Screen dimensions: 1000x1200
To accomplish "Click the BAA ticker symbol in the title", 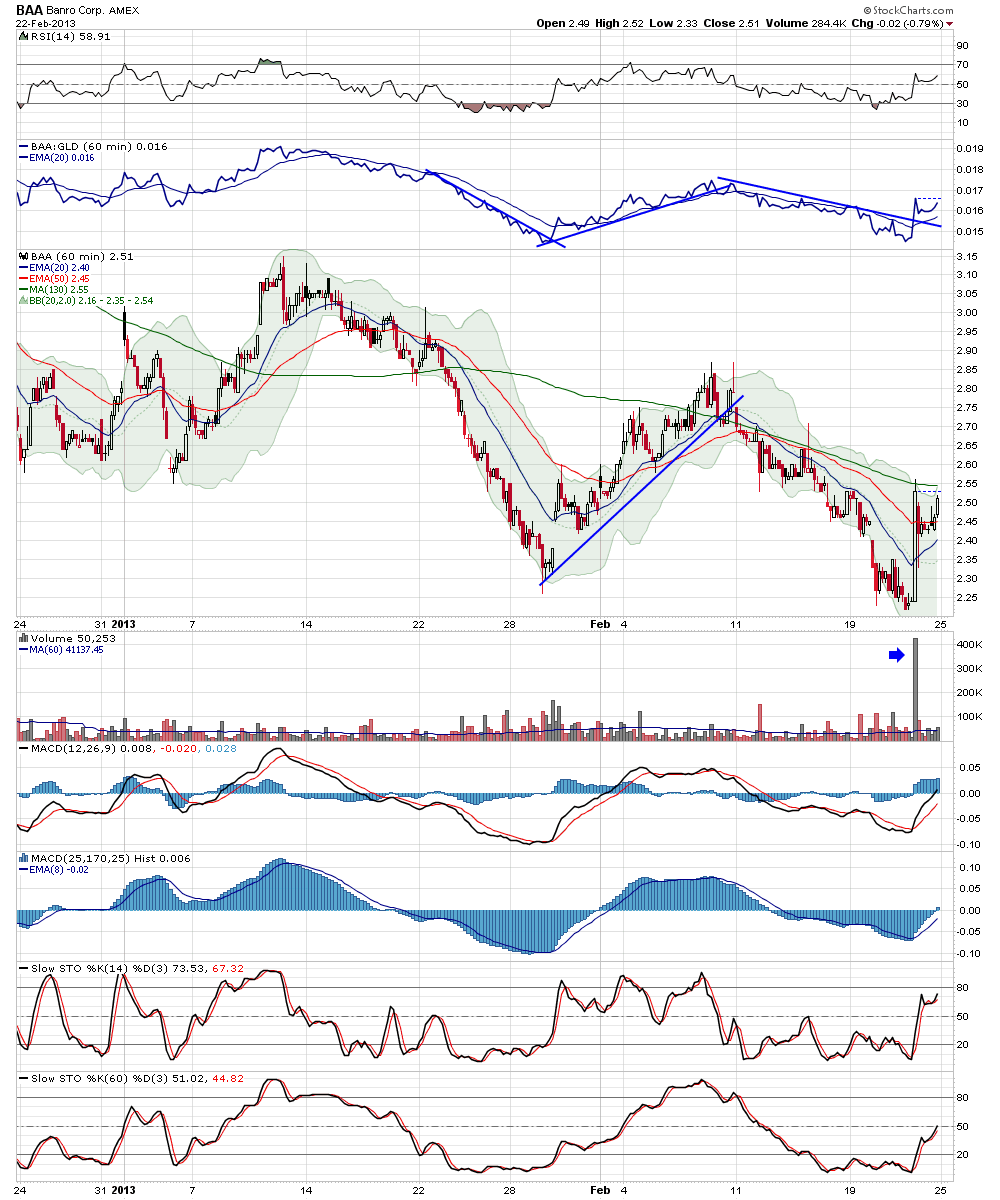I will coord(28,9).
